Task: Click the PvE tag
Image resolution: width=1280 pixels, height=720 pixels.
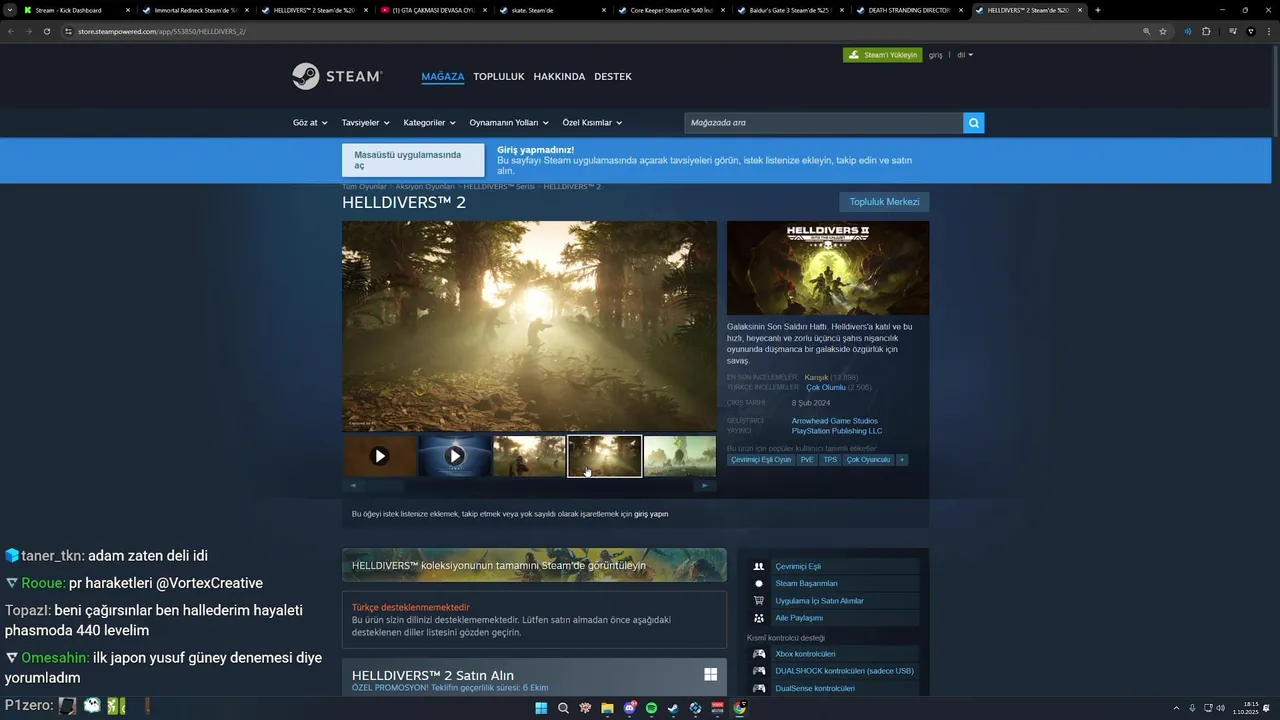Action: (x=807, y=460)
